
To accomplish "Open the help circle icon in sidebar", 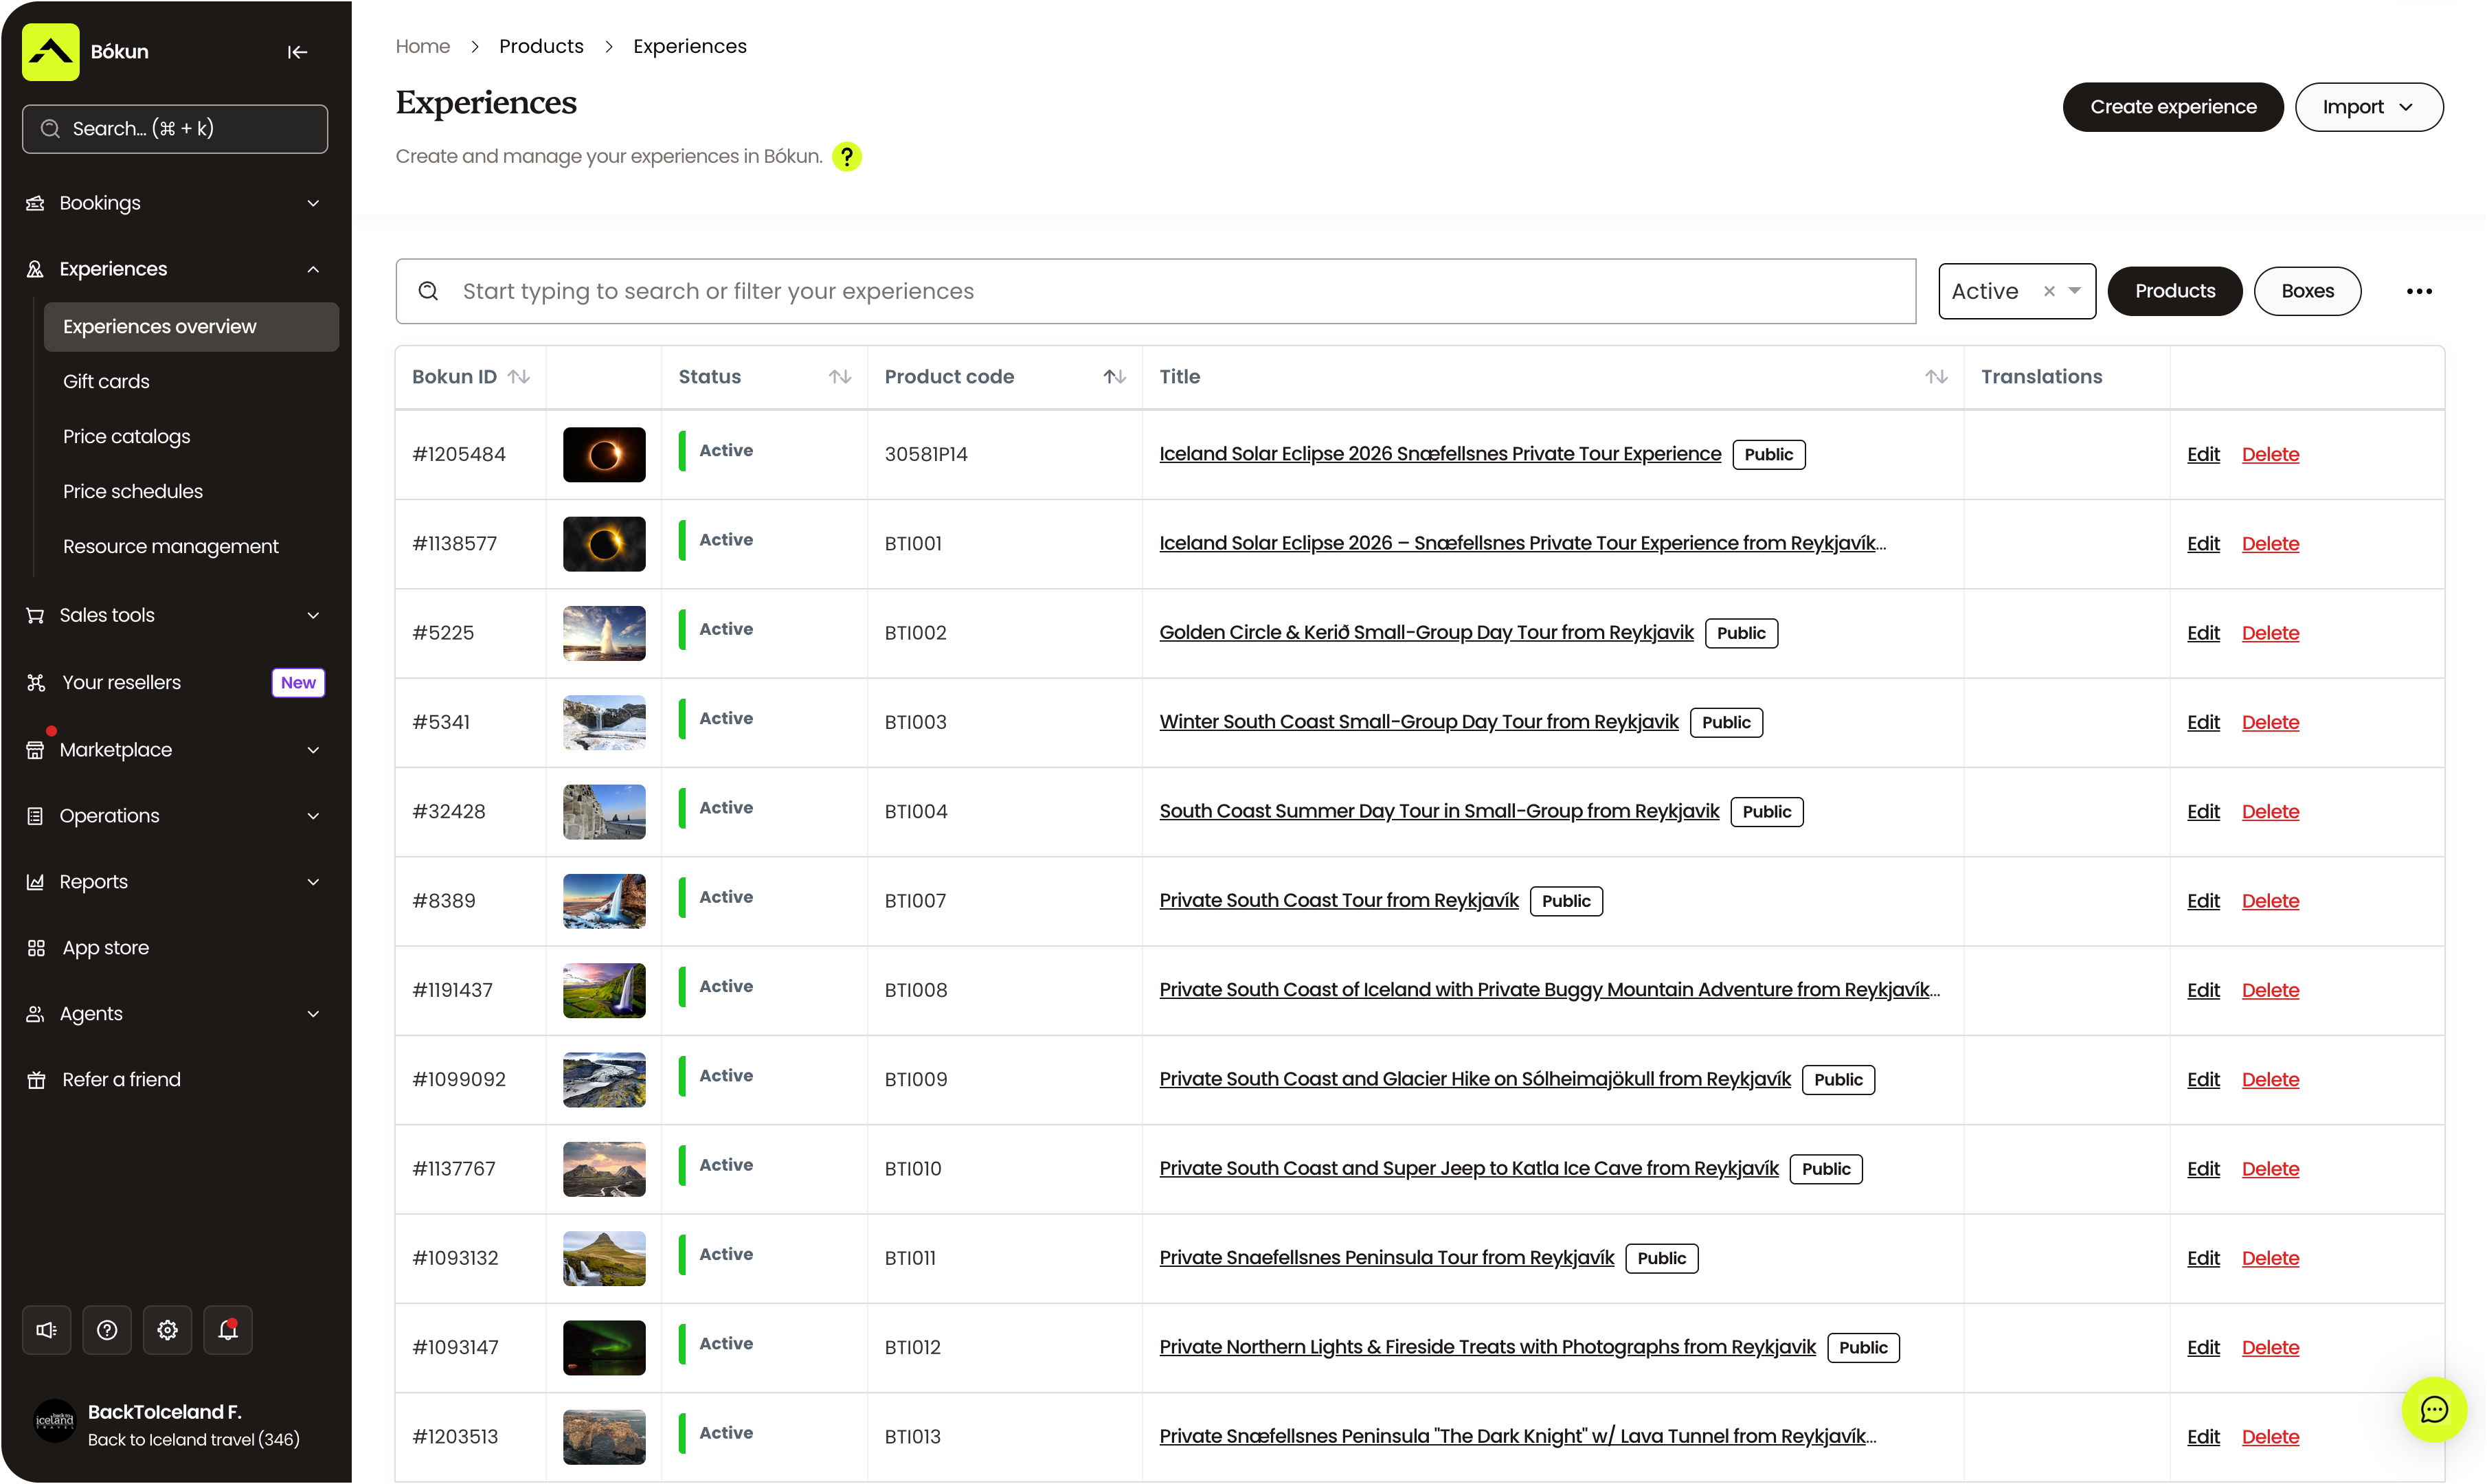I will coord(107,1330).
